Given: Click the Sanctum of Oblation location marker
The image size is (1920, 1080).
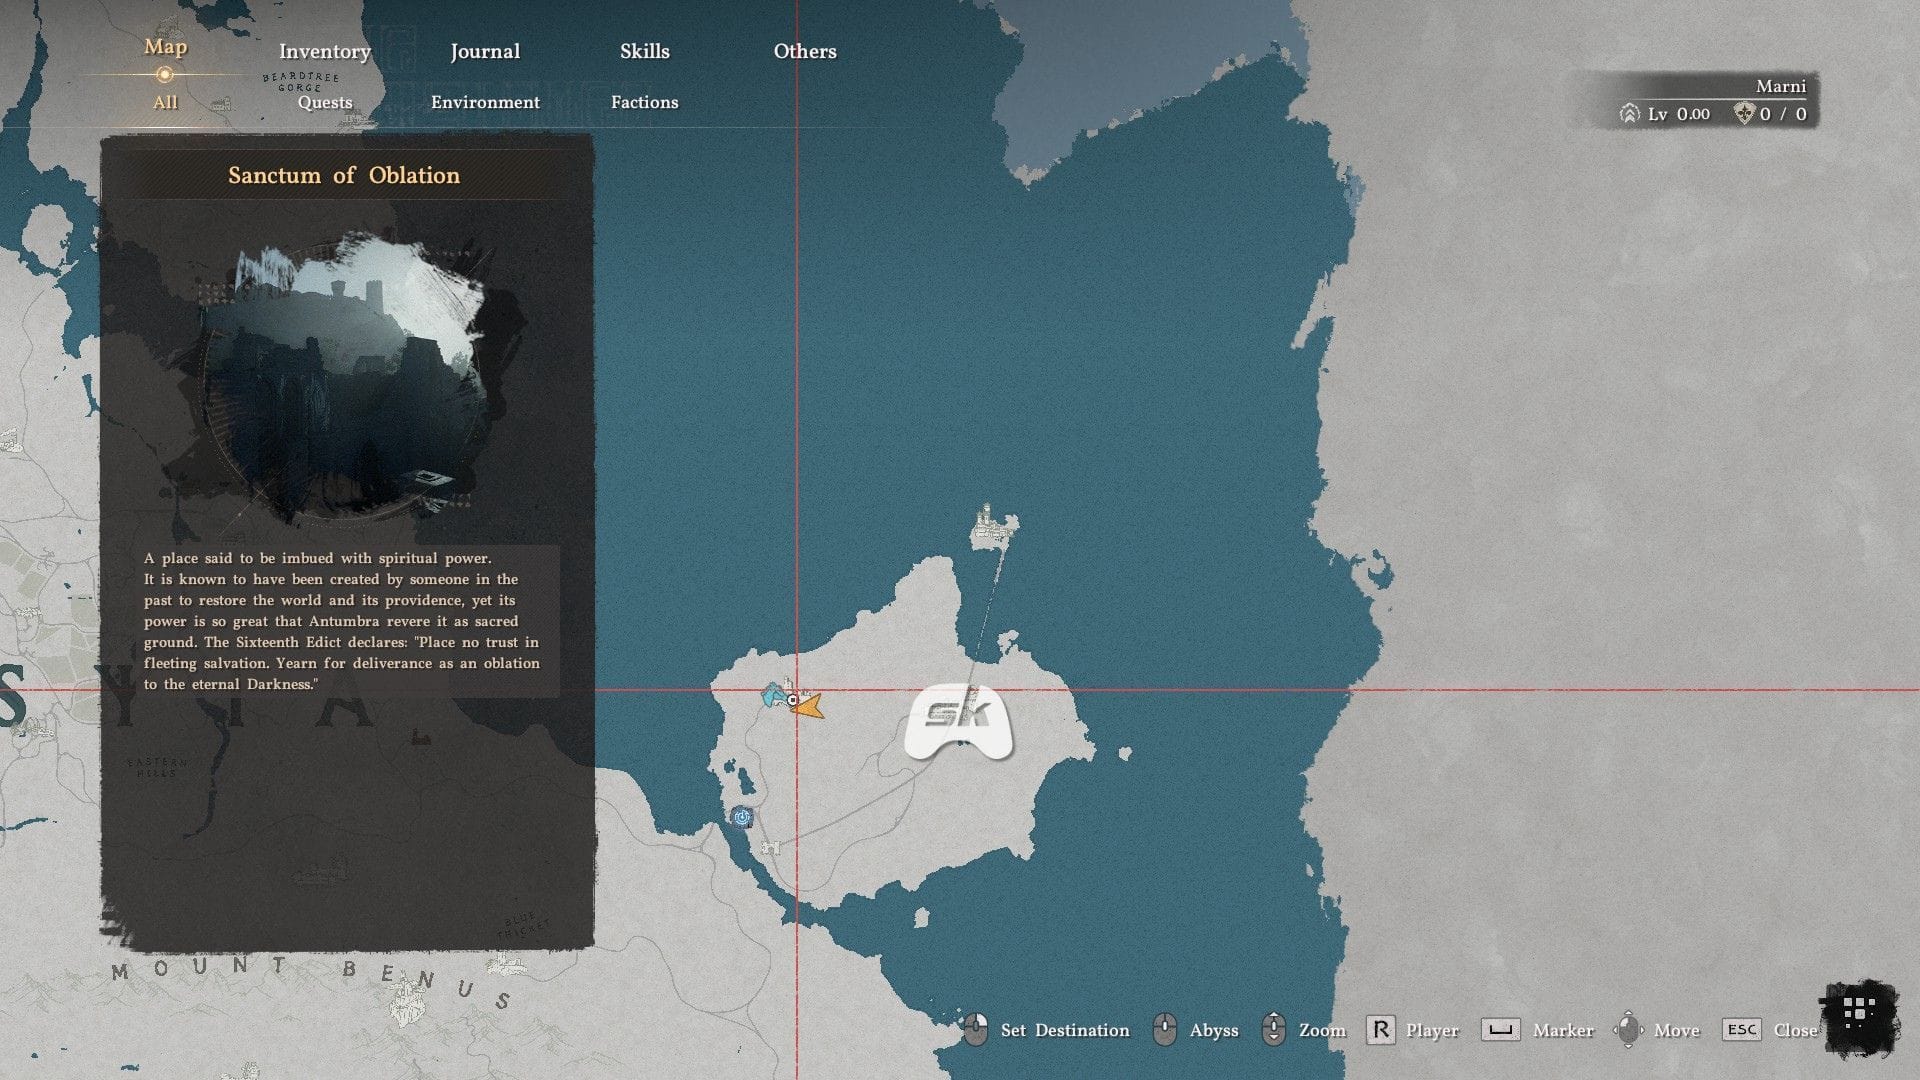Looking at the screenshot, I should pos(792,700).
